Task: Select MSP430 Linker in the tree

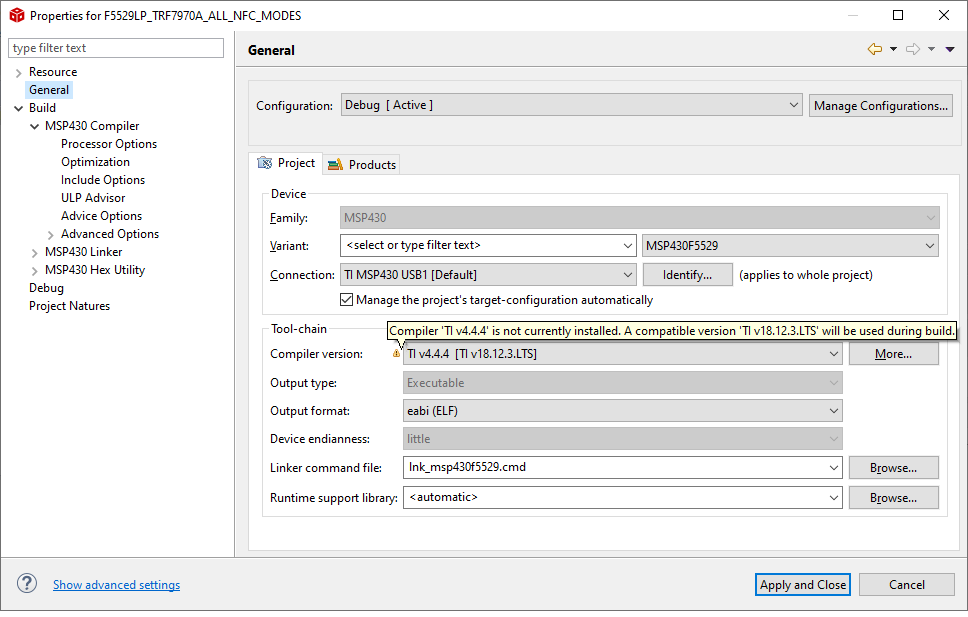Action: click(84, 251)
